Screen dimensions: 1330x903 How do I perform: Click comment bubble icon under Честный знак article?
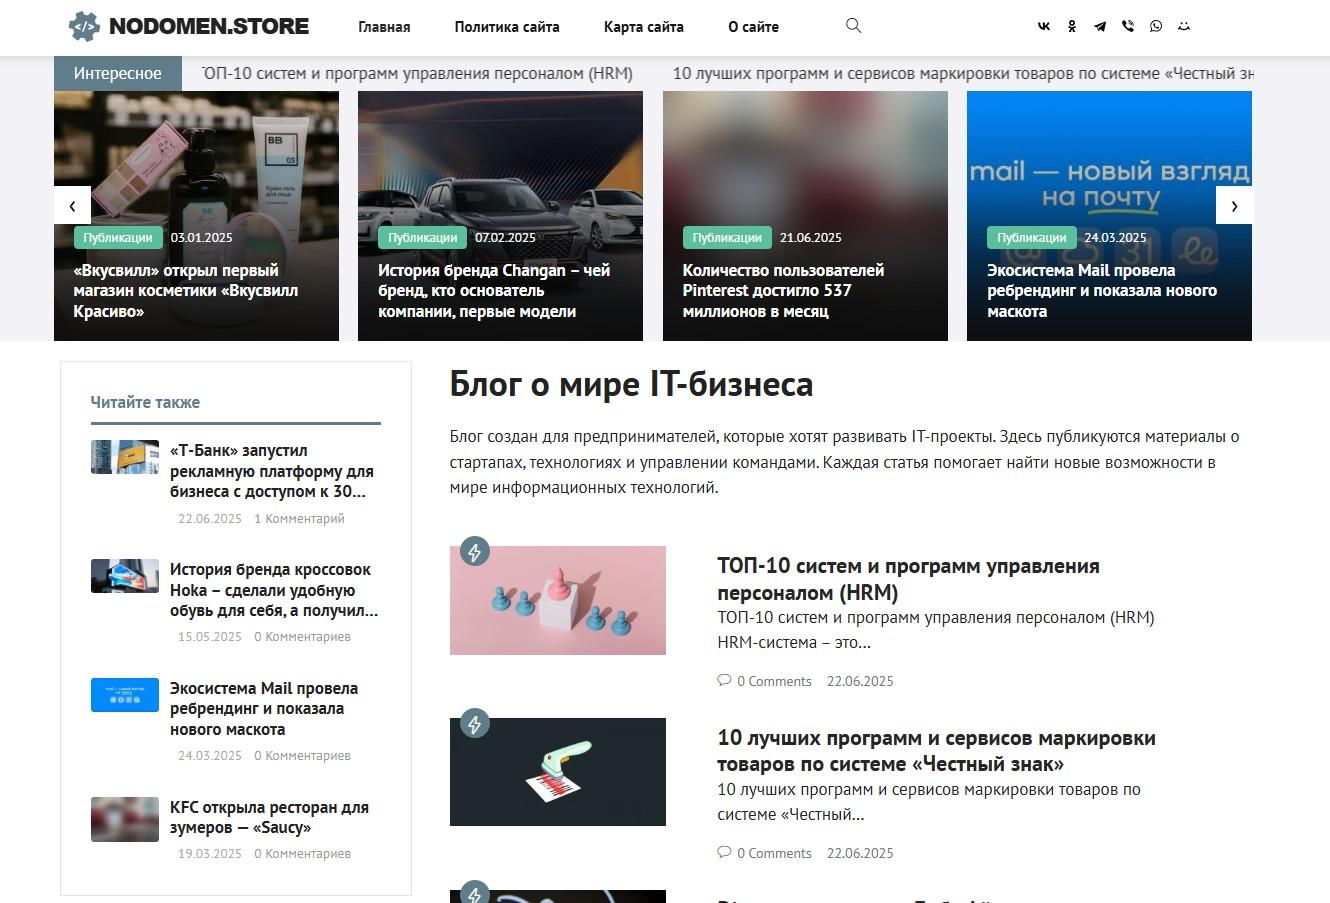[724, 853]
